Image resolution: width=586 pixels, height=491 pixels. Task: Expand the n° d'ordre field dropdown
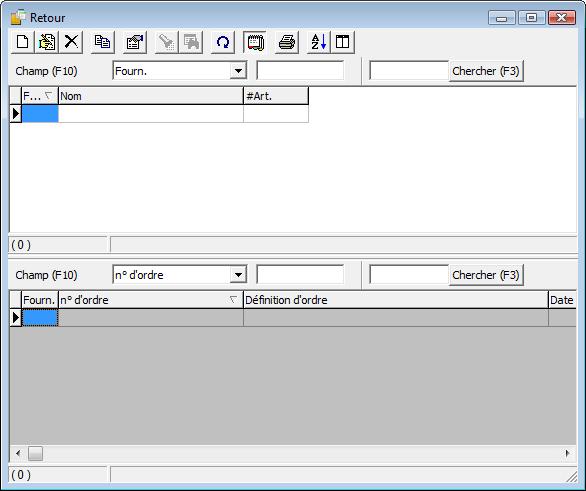(238, 275)
